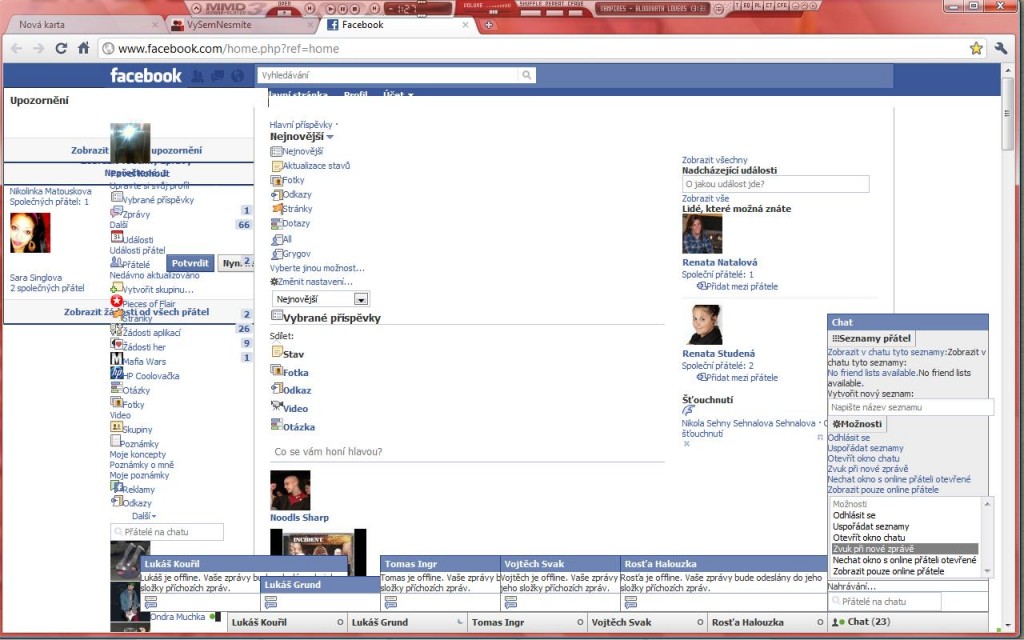The image size is (1024, 640).
Task: Open Tomas Ingr tab in the chat bar
Action: [x=527, y=622]
